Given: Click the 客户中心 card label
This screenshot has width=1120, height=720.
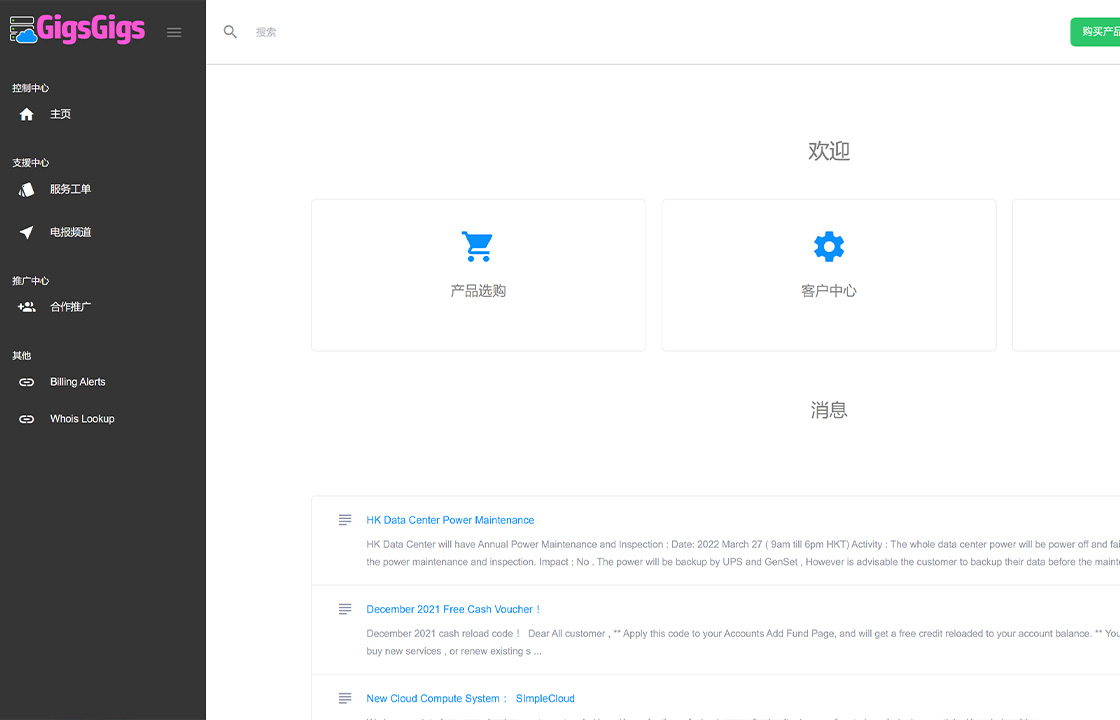Looking at the screenshot, I should coord(829,291).
